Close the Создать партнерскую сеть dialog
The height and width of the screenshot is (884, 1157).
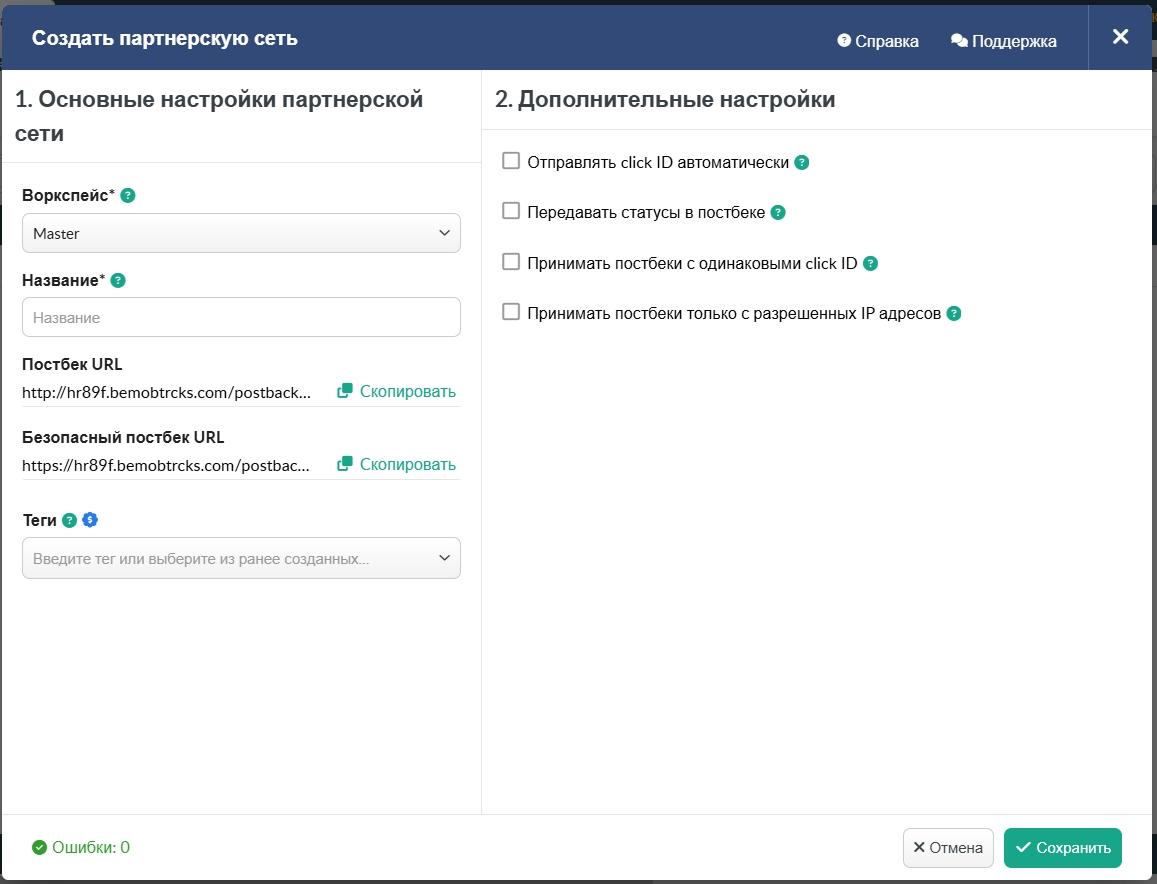pos(1120,37)
